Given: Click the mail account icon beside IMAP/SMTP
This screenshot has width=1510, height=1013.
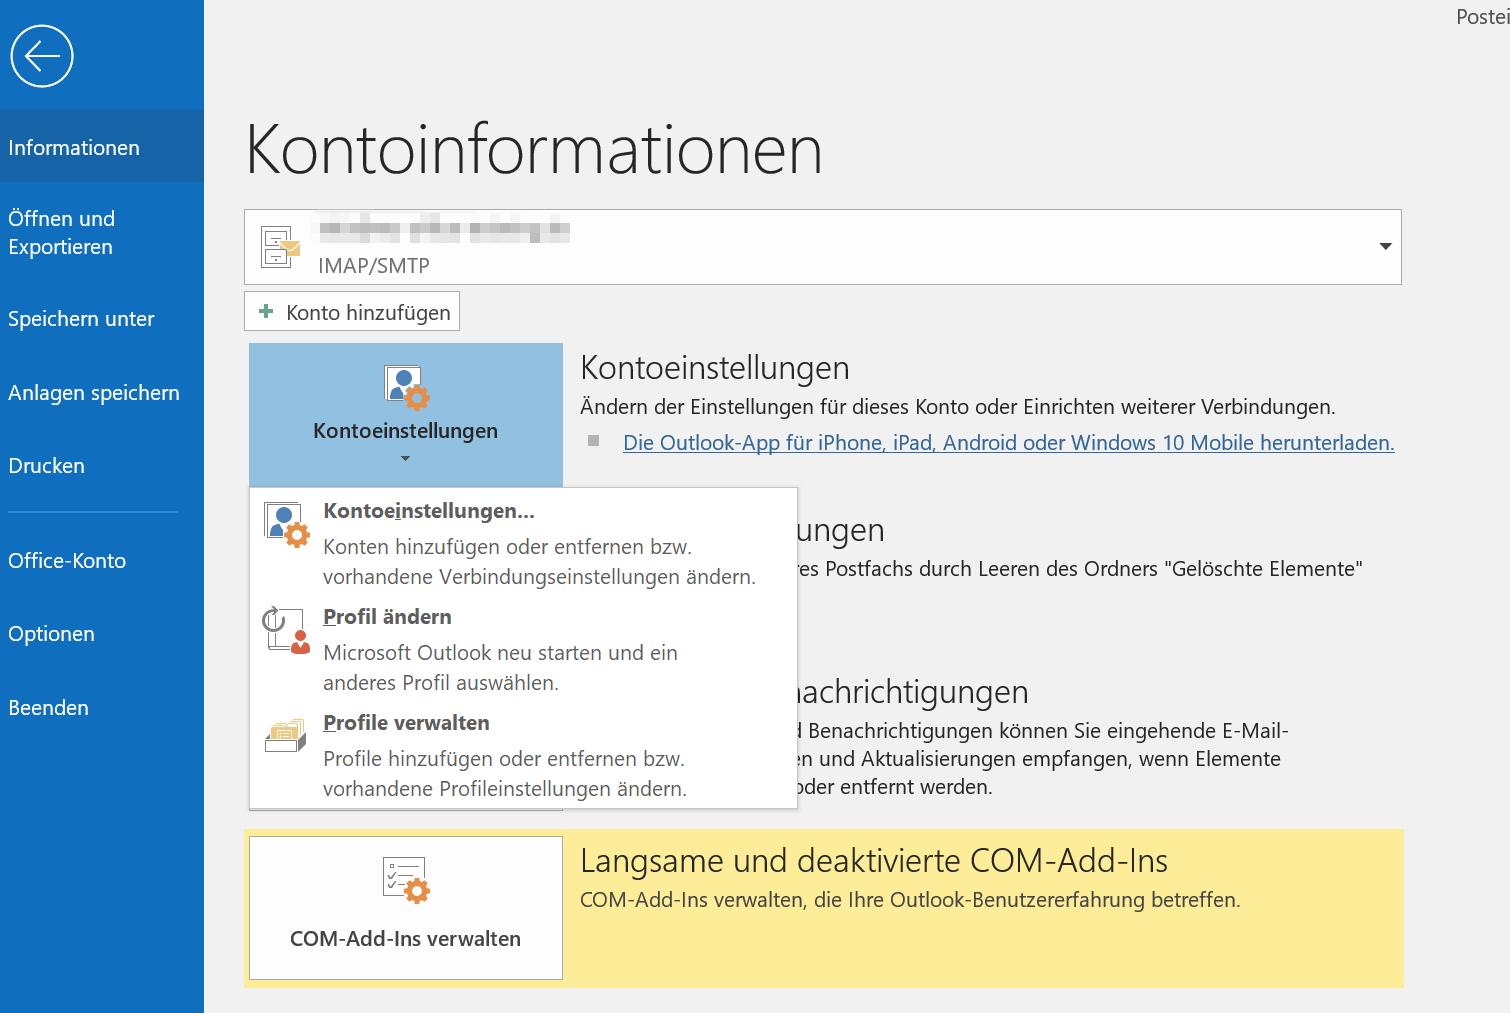Looking at the screenshot, I should 280,247.
